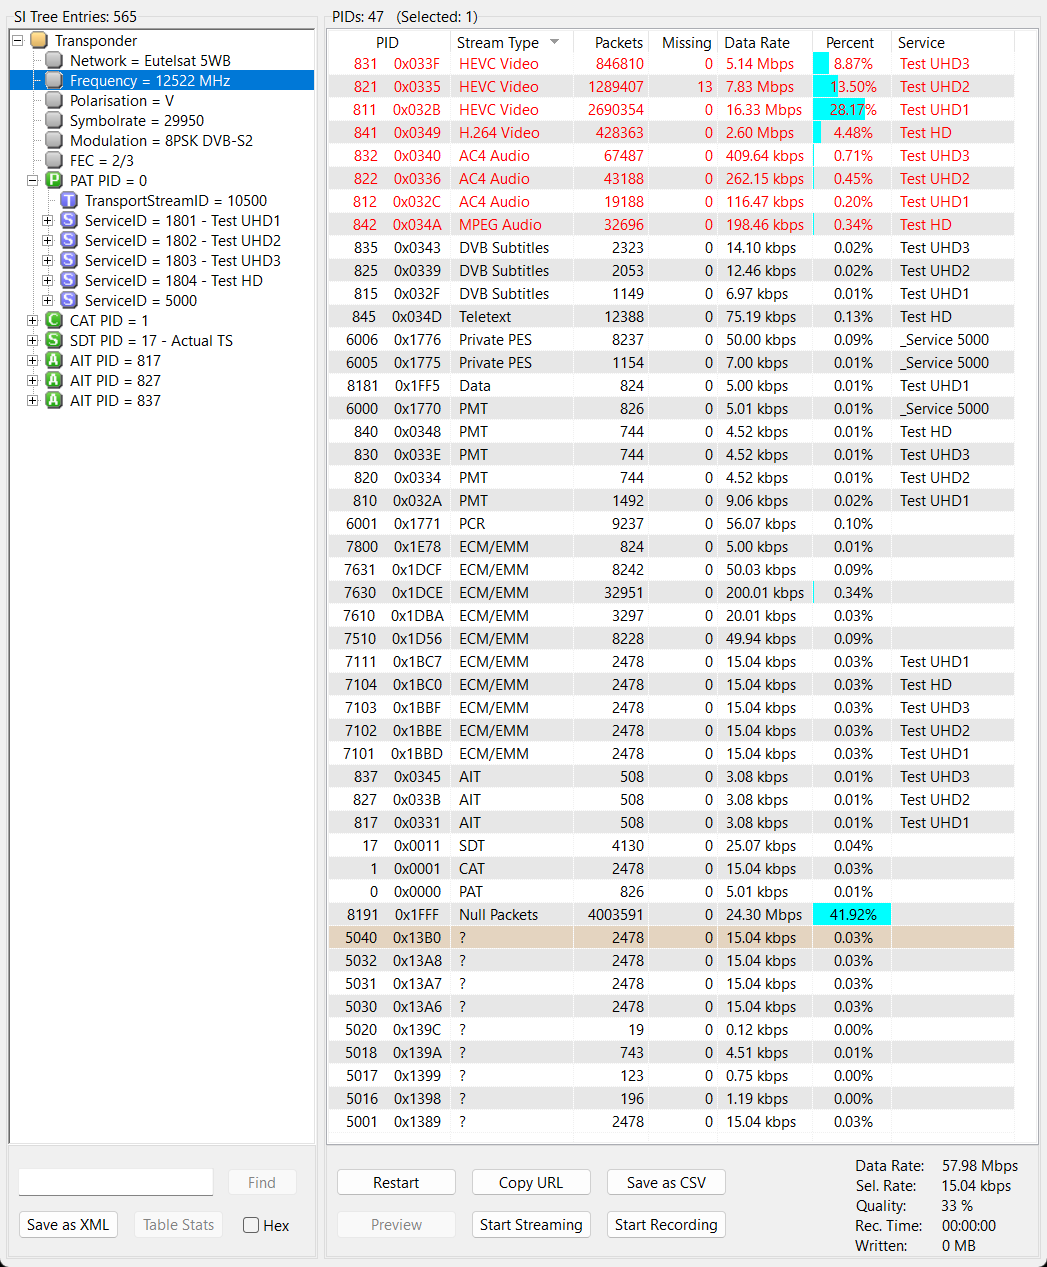Expand the AIT PID = 837 node
The height and width of the screenshot is (1267, 1047).
[32, 401]
